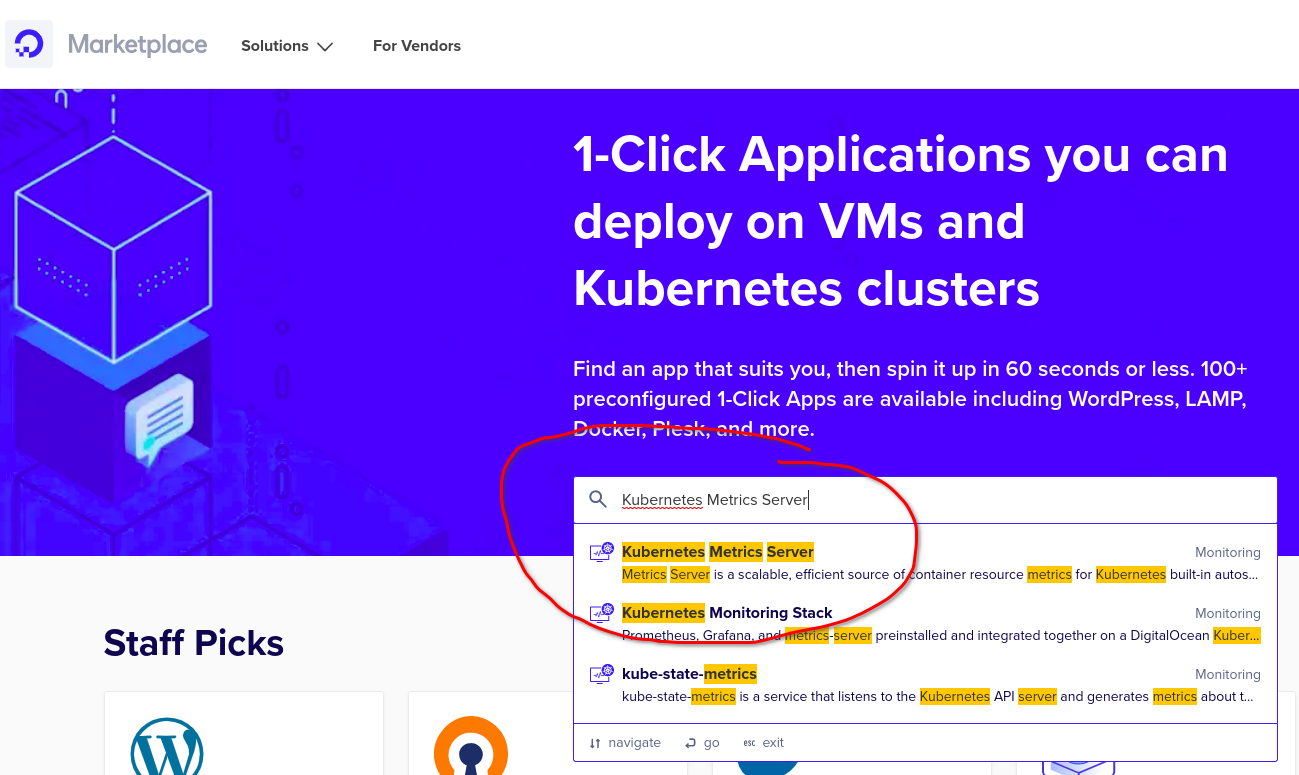This screenshot has height=775, width=1299.
Task: Select the Kubernetes Monitoring Stack result
Action: [x=925, y=624]
